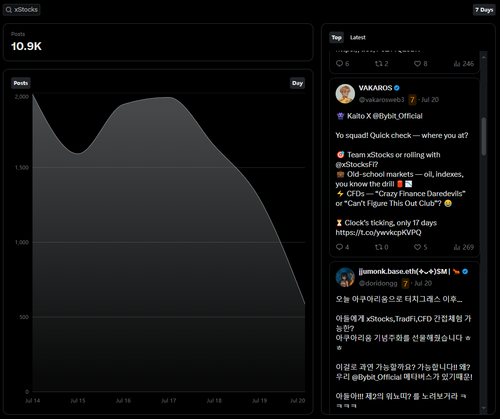Click VAKAROS verified badge

coord(397,88)
